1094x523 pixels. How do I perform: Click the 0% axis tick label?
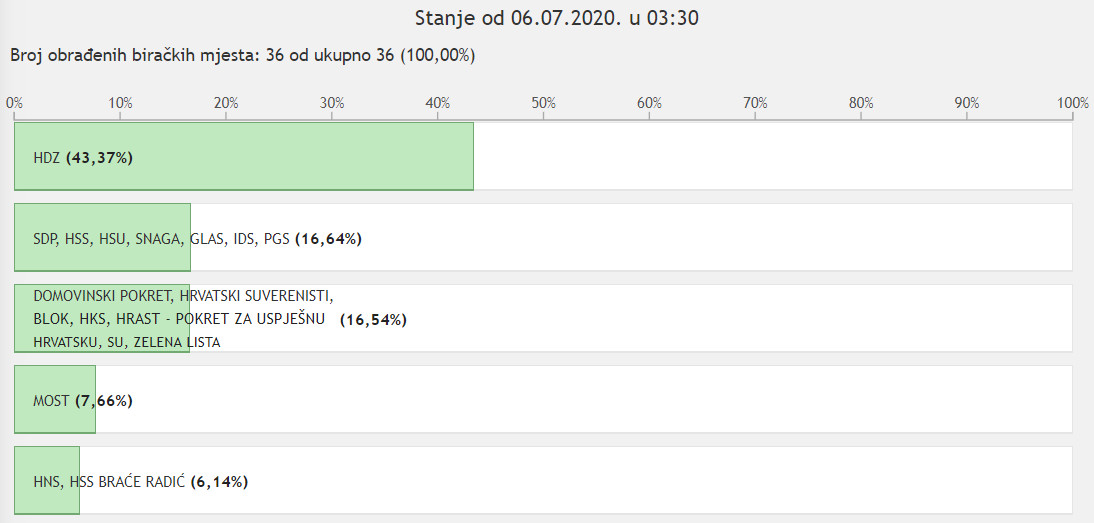point(15,103)
